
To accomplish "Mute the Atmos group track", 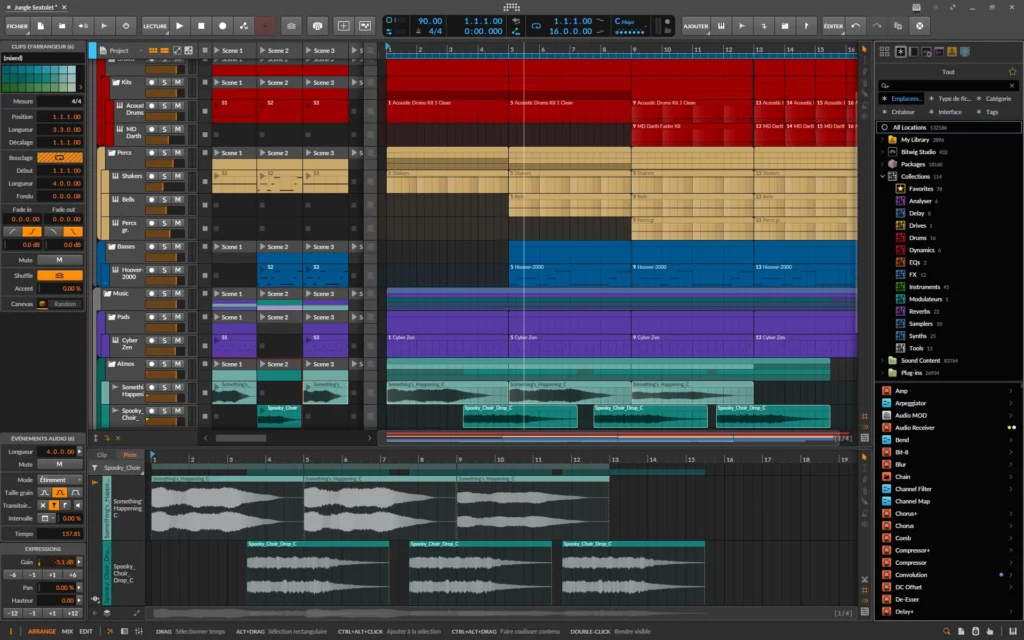I will point(178,364).
